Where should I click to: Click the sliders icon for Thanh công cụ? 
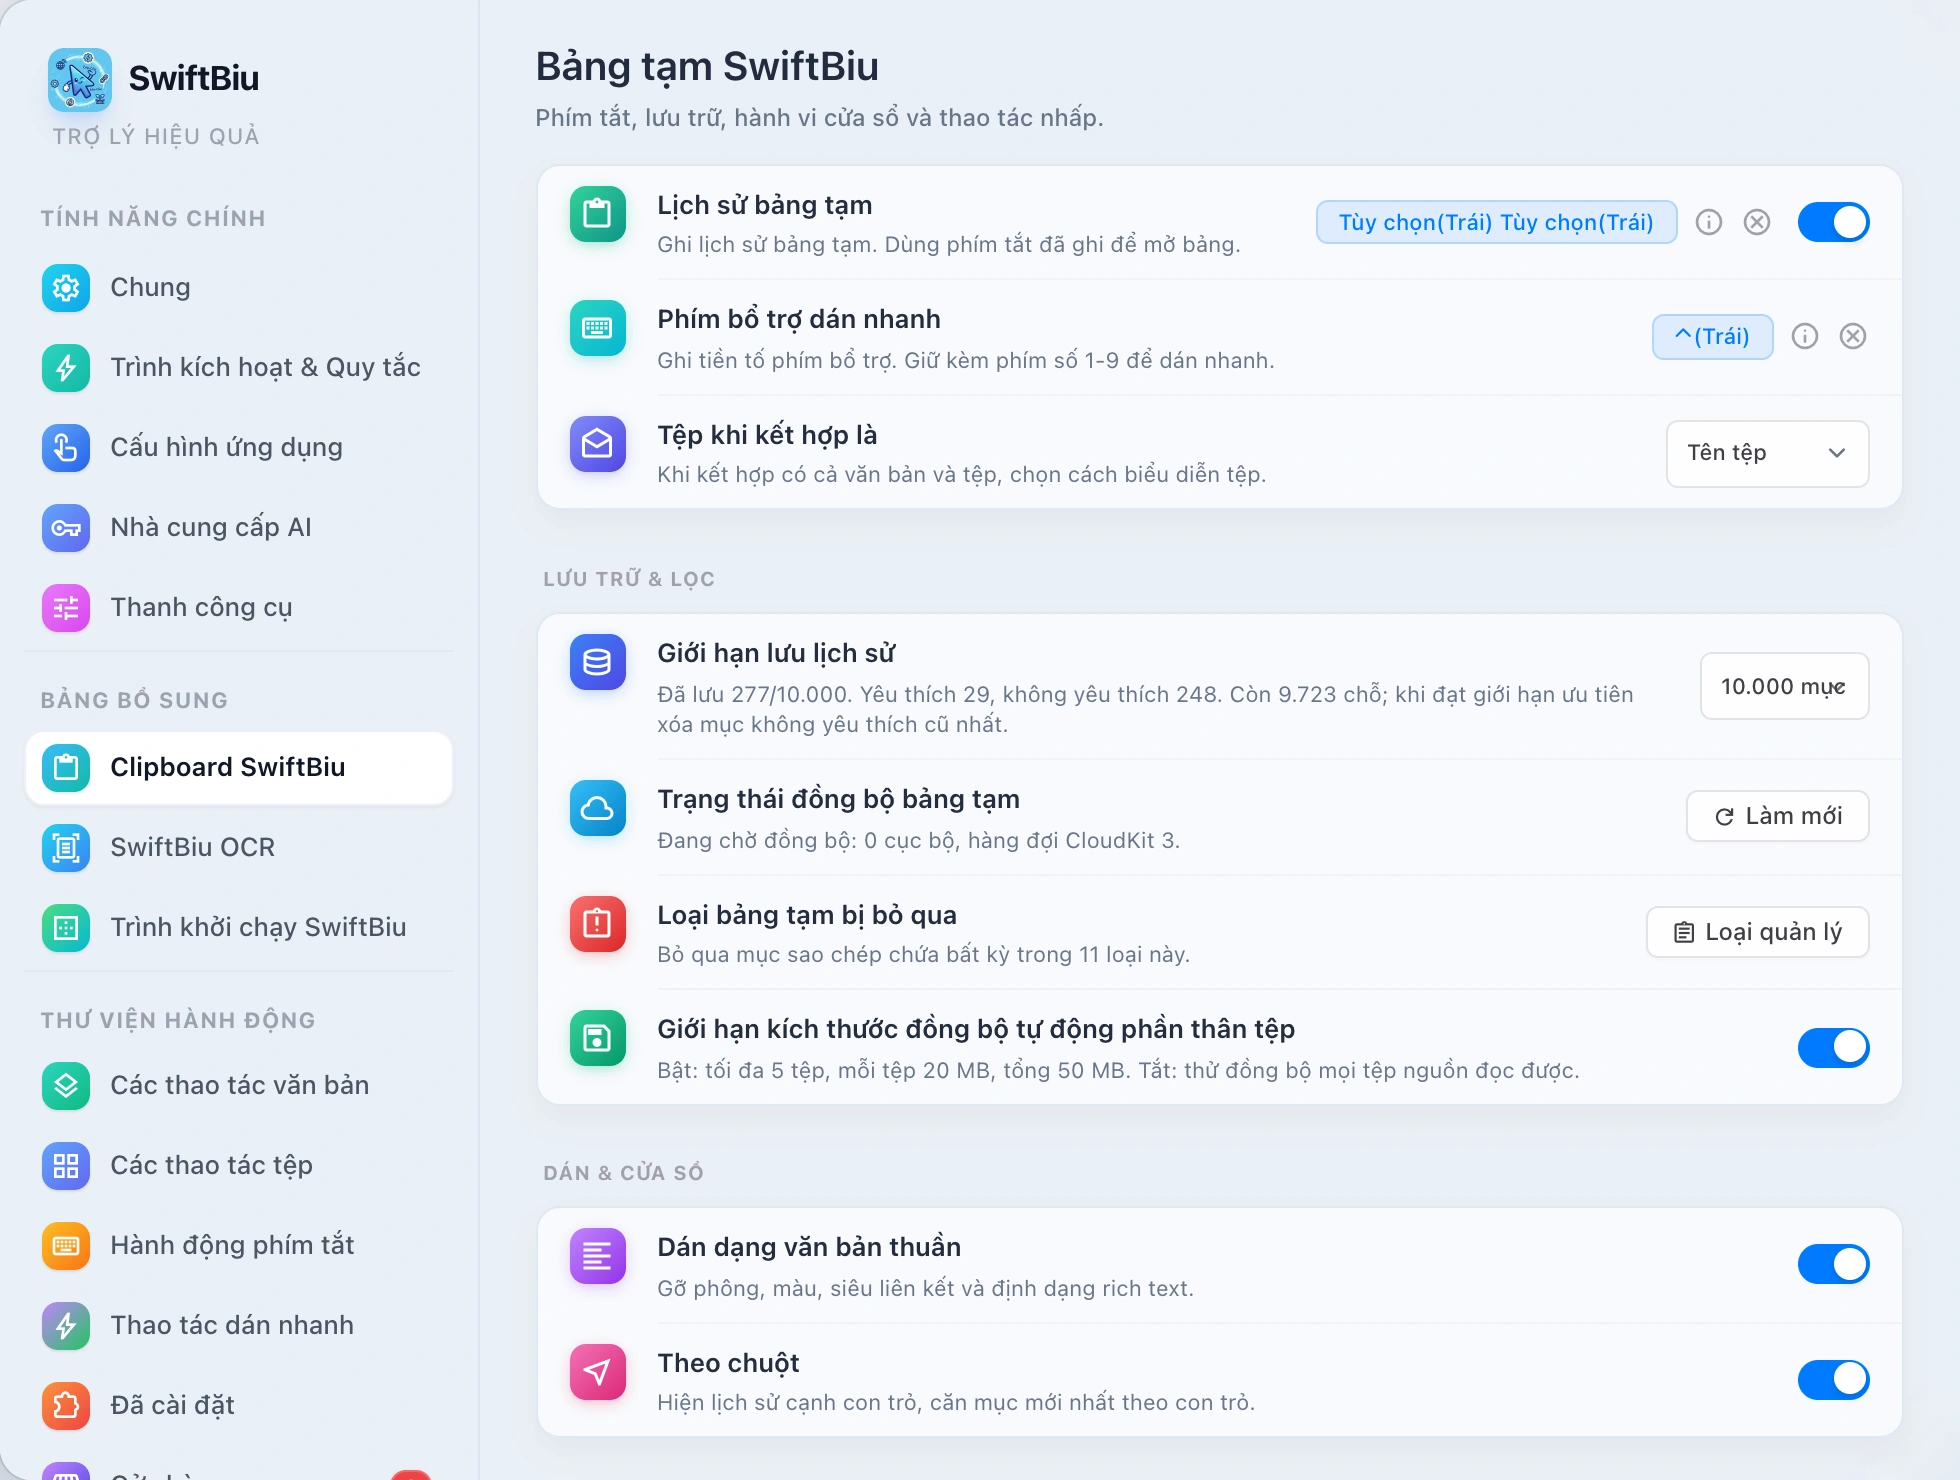point(66,608)
